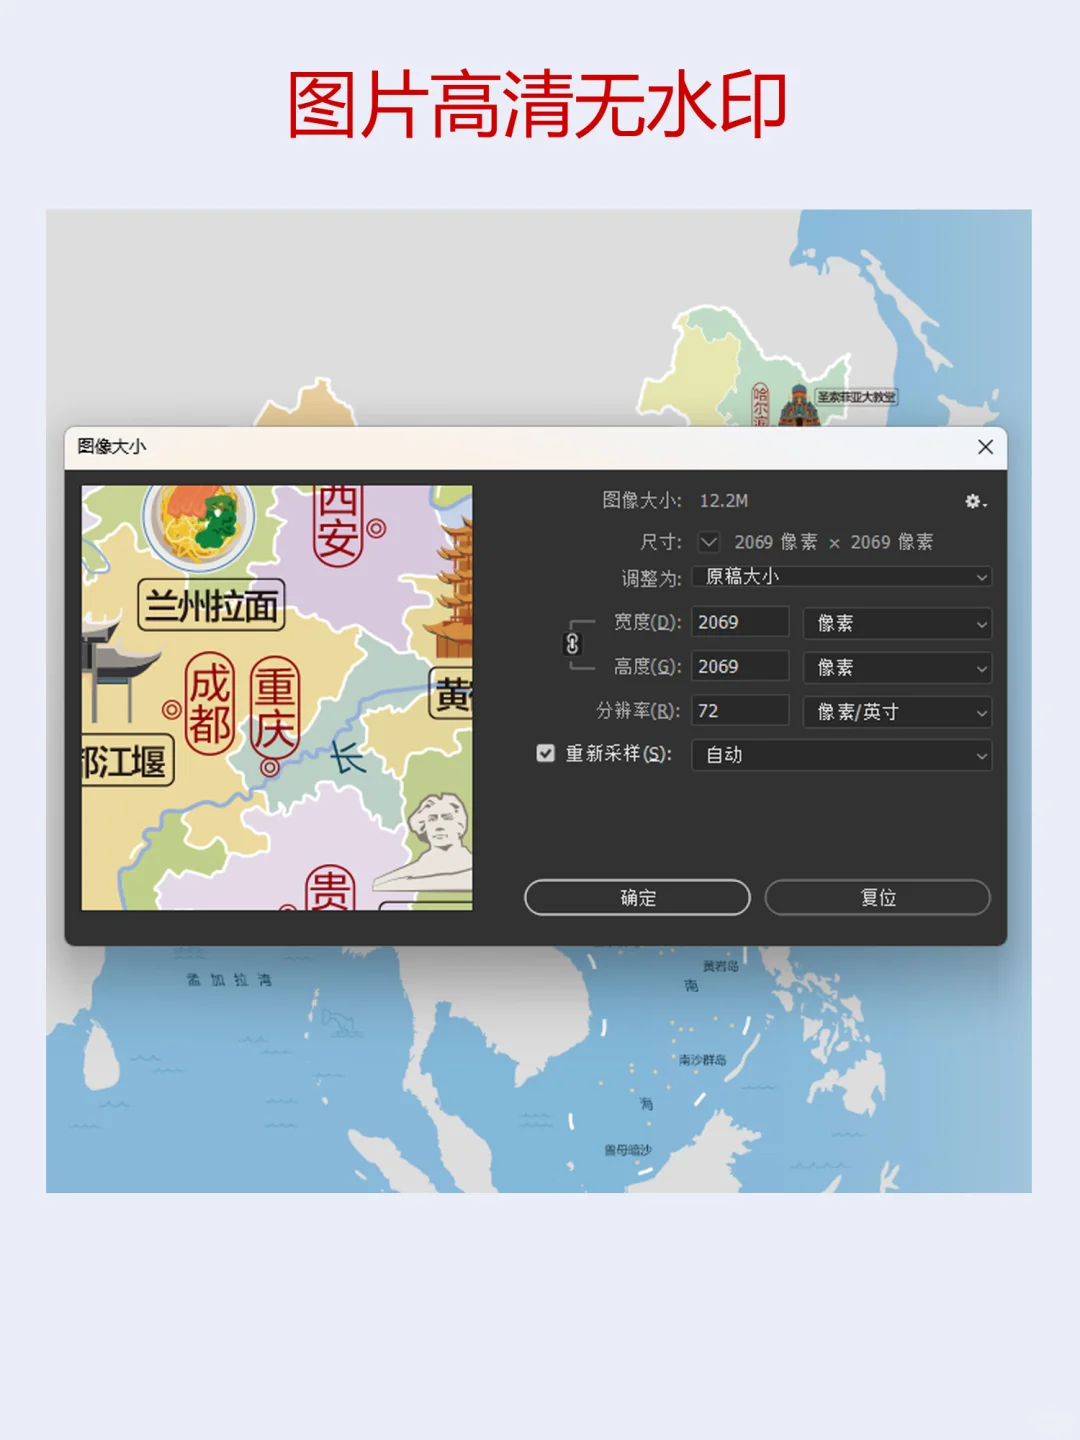Viewport: 1080px width, 1440px height.
Task: Re-enable the resample checkbox next to 自动
Action: tap(544, 754)
